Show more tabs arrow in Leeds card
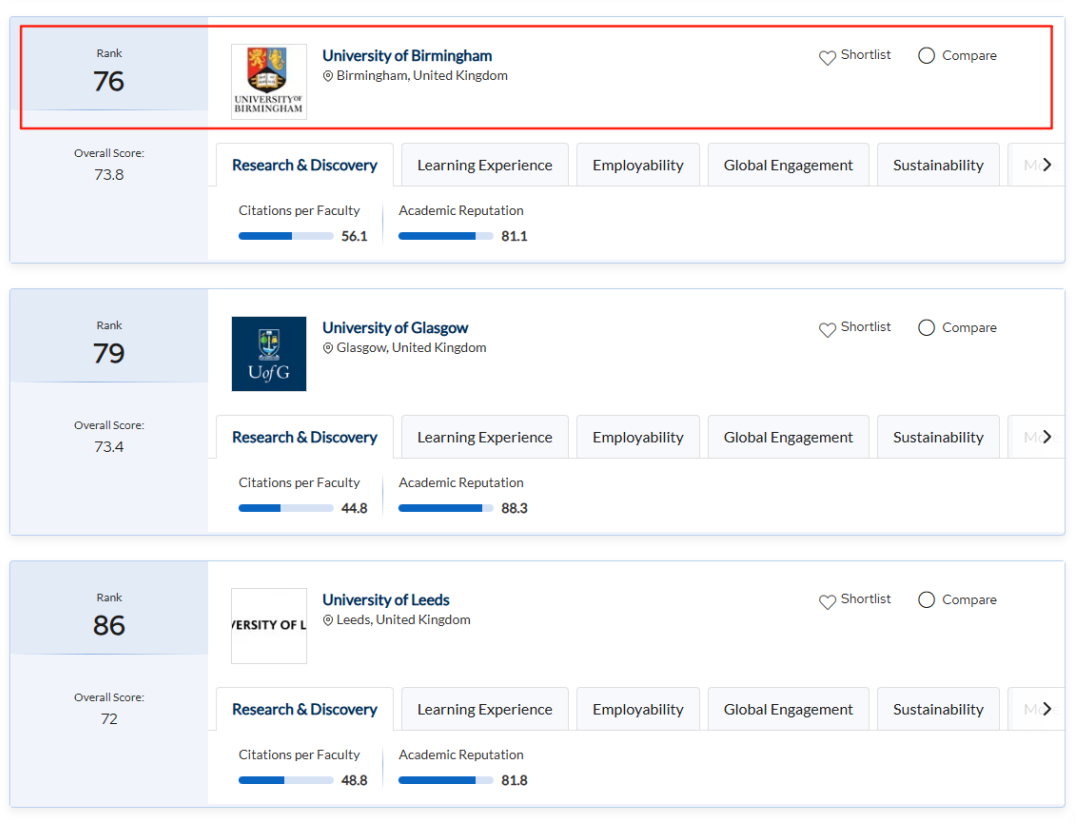This screenshot has width=1076, height=823. (1046, 708)
